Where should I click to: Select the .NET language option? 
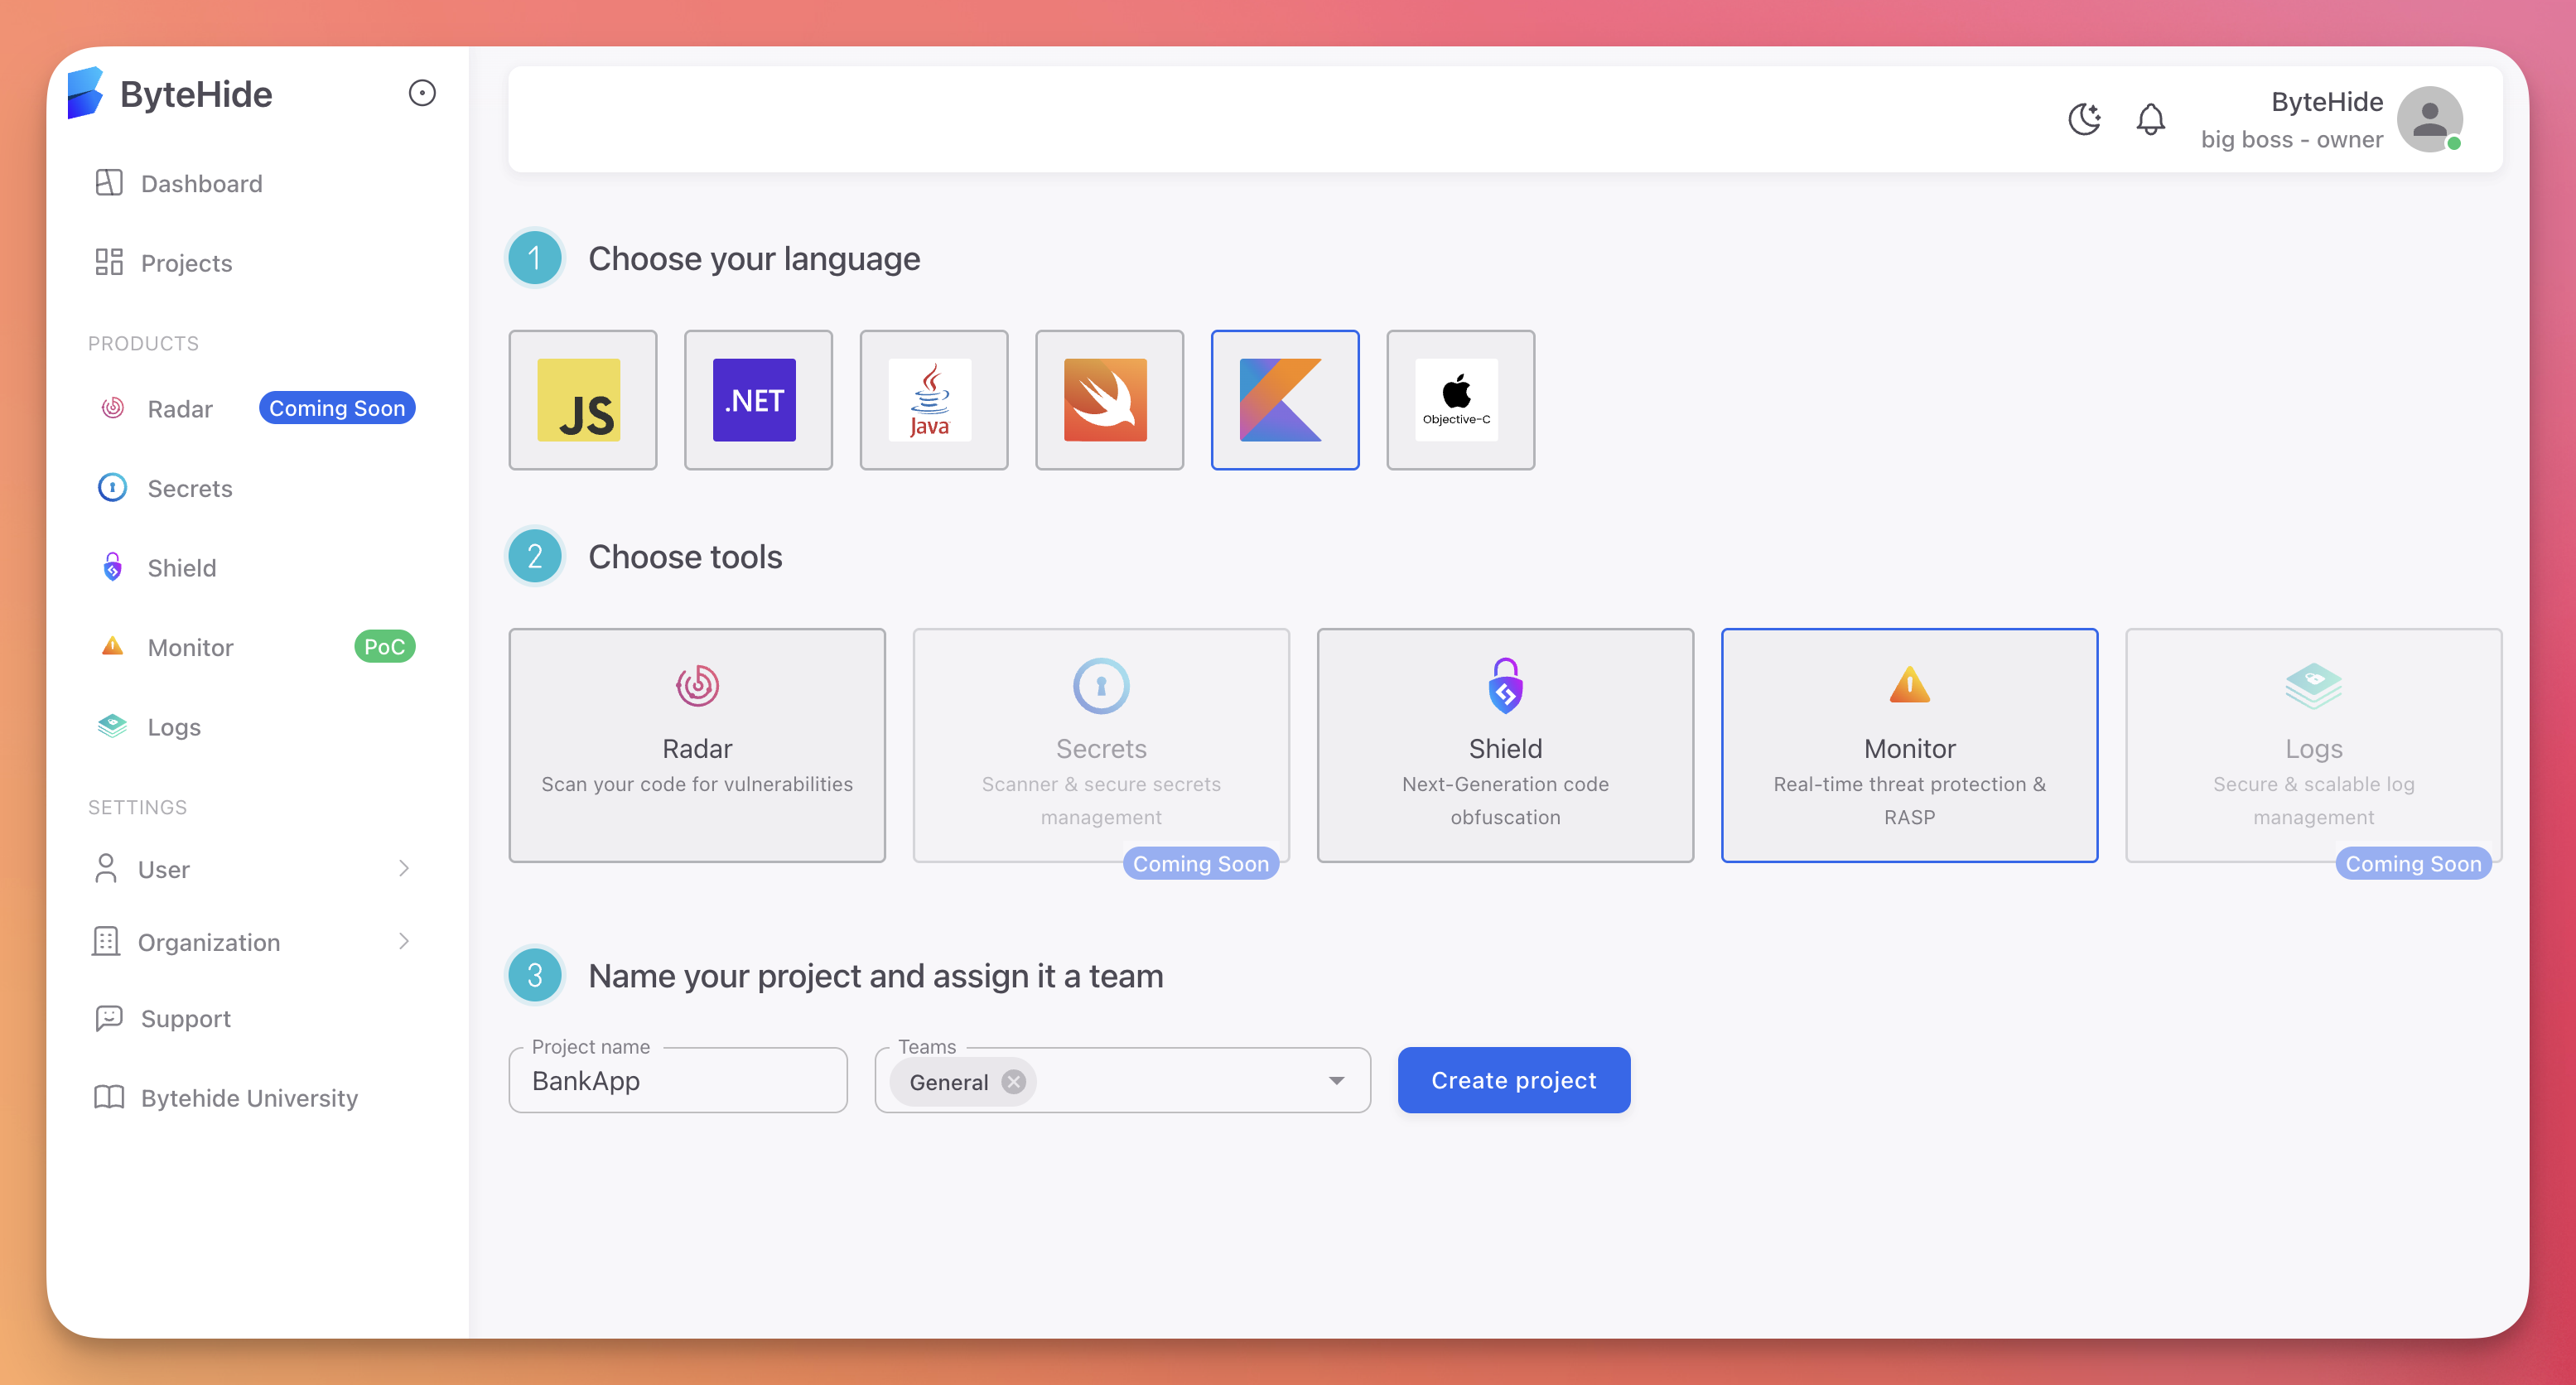click(758, 399)
